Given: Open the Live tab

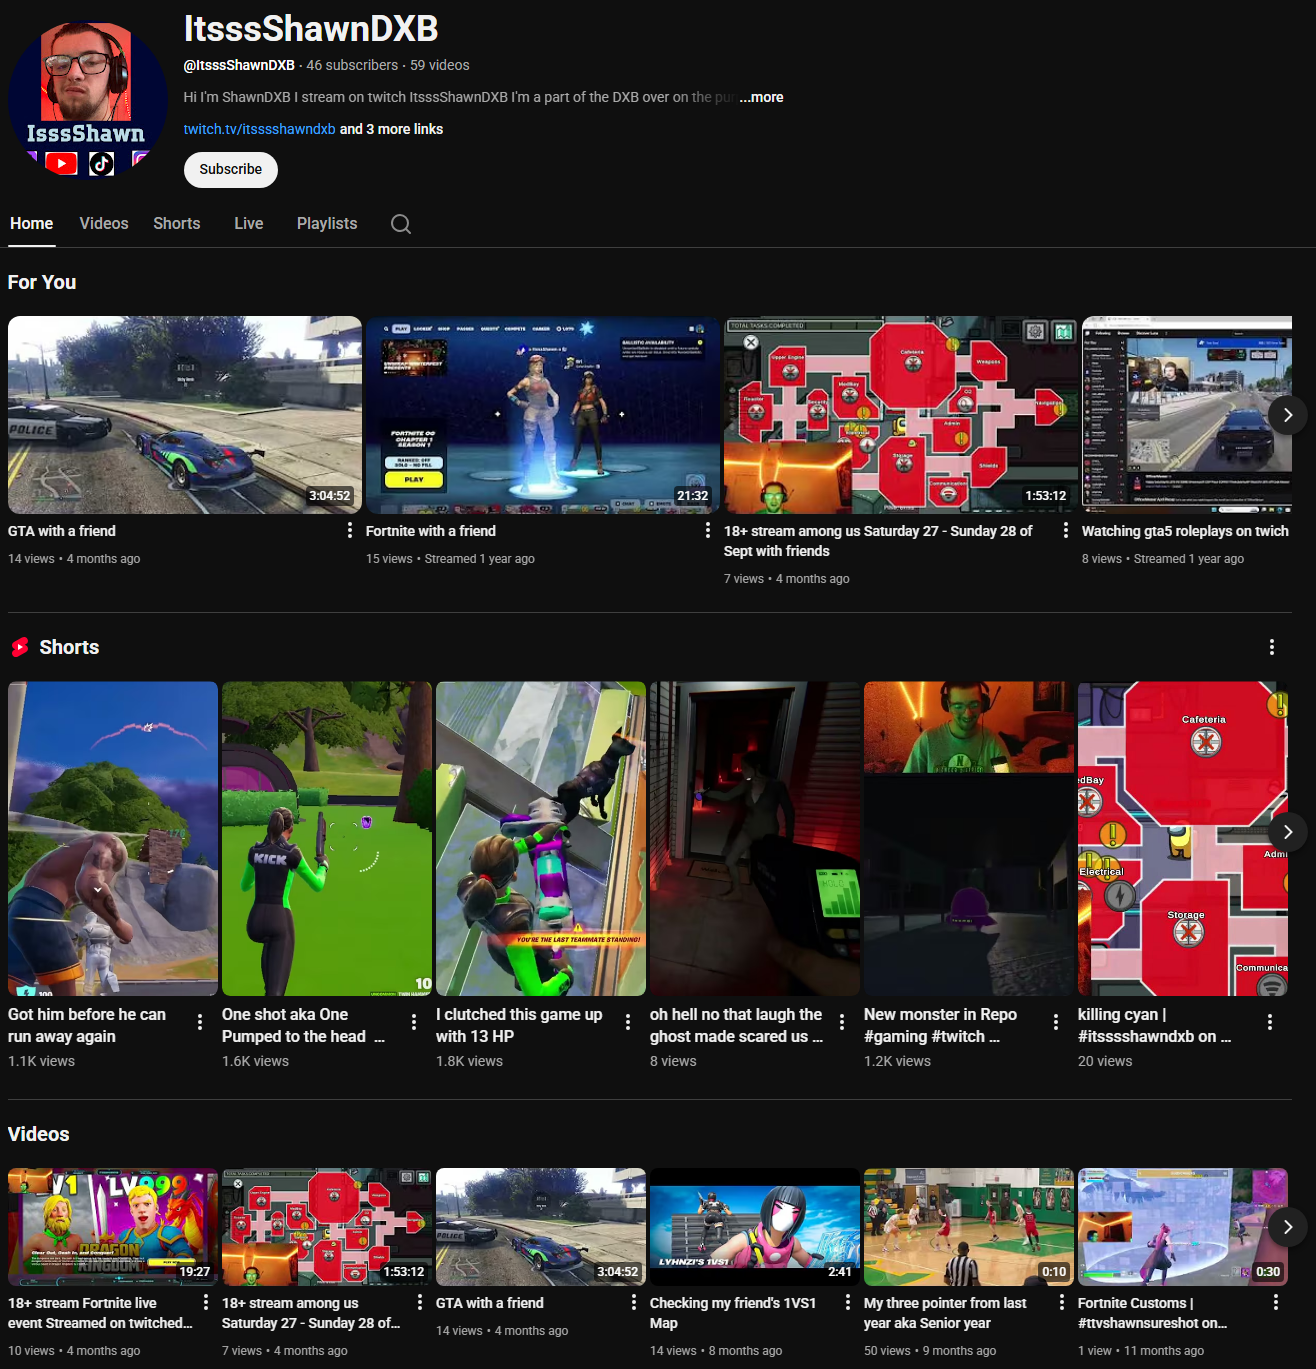Looking at the screenshot, I should pyautogui.click(x=248, y=224).
